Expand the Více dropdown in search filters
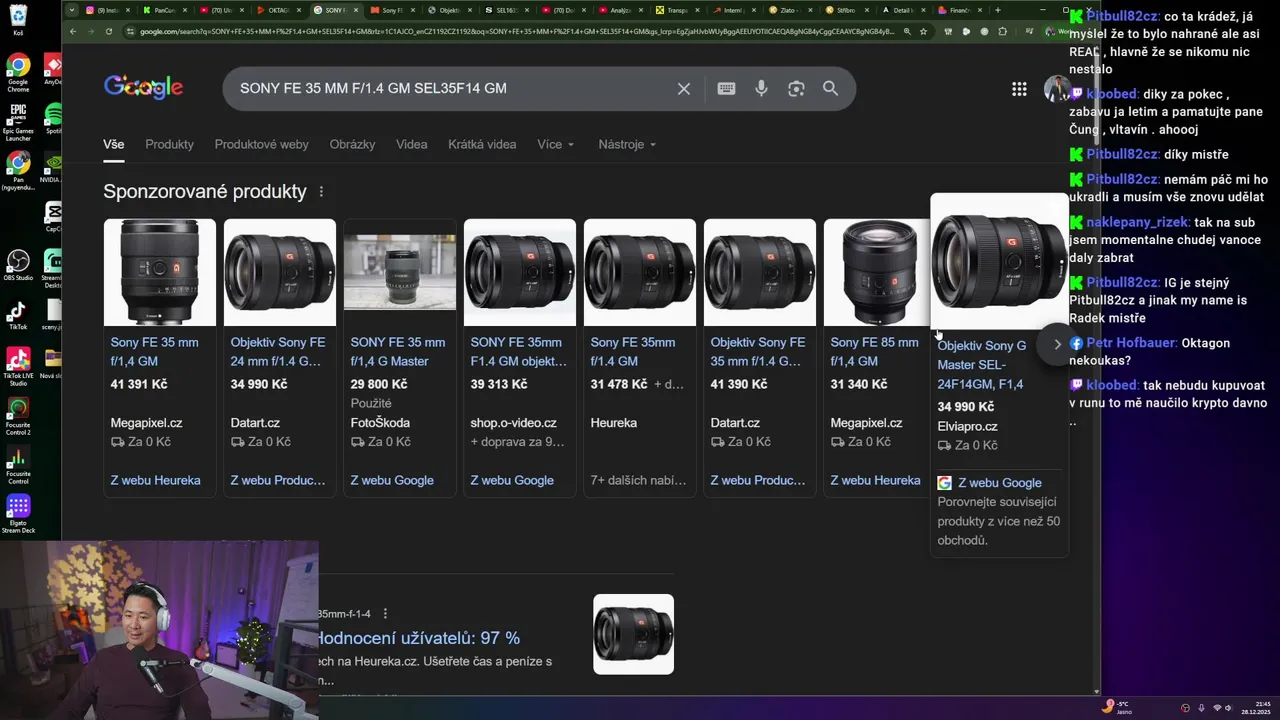The width and height of the screenshot is (1280, 720). click(556, 144)
